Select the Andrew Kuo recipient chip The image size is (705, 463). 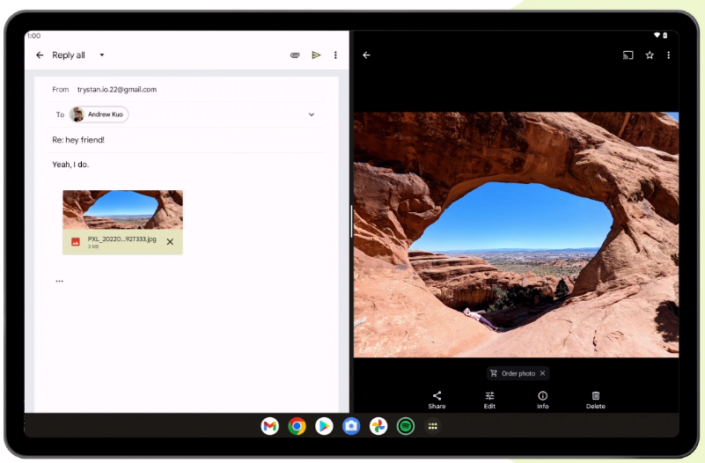coord(99,114)
